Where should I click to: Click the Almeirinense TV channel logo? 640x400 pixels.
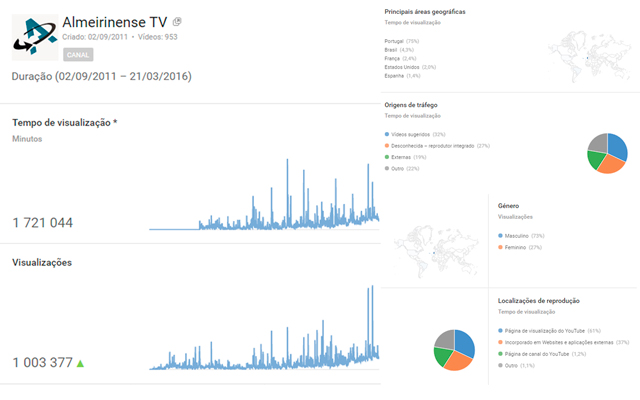pyautogui.click(x=34, y=37)
